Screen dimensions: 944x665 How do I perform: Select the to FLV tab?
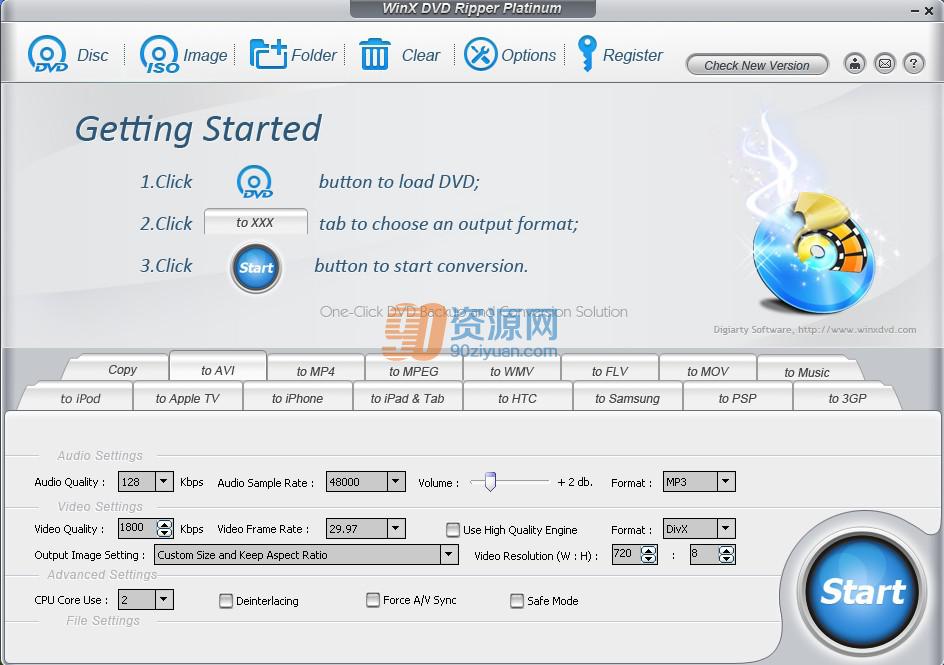(610, 371)
